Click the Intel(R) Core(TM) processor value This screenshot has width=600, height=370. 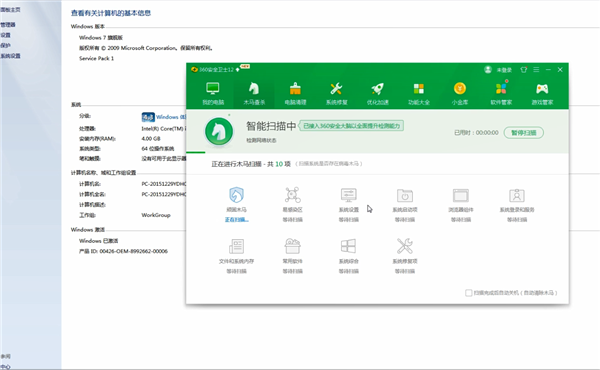point(164,129)
